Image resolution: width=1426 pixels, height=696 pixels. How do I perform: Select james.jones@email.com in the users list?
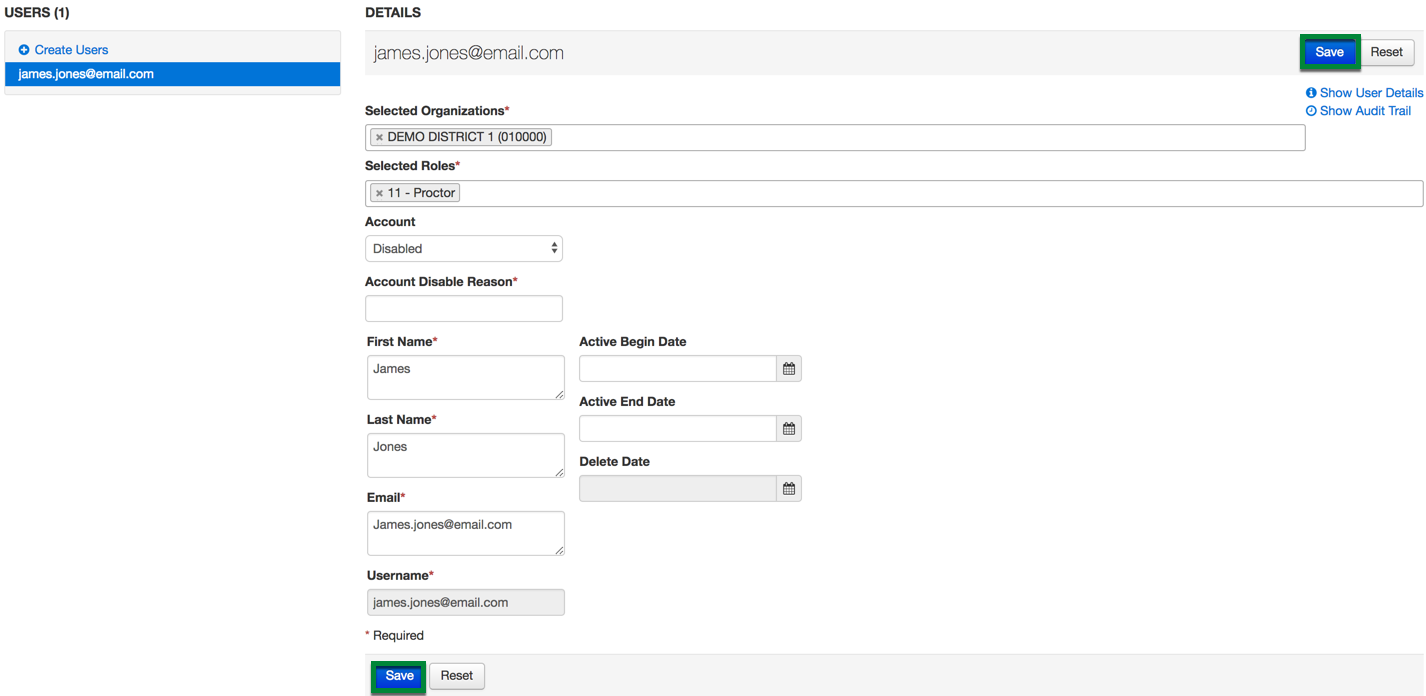(86, 74)
